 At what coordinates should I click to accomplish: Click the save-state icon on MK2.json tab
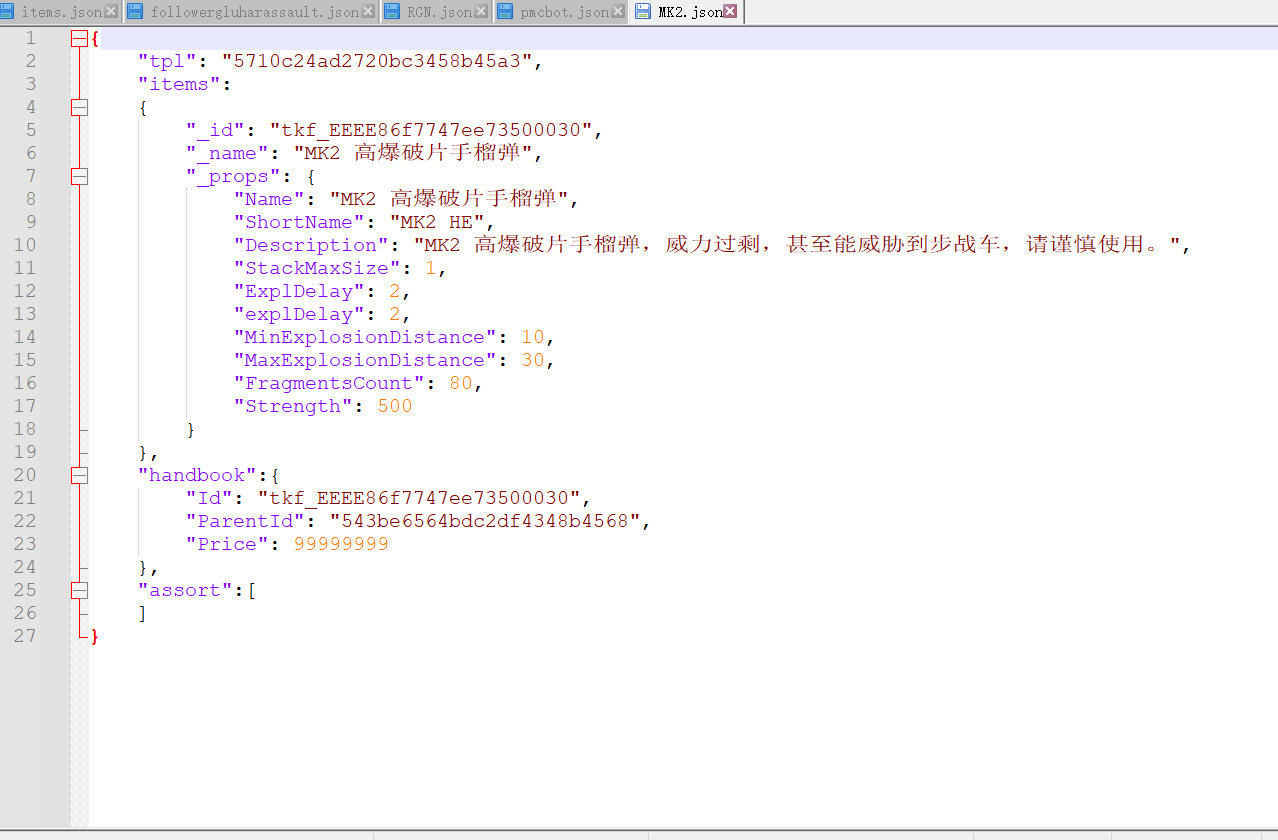pos(643,12)
